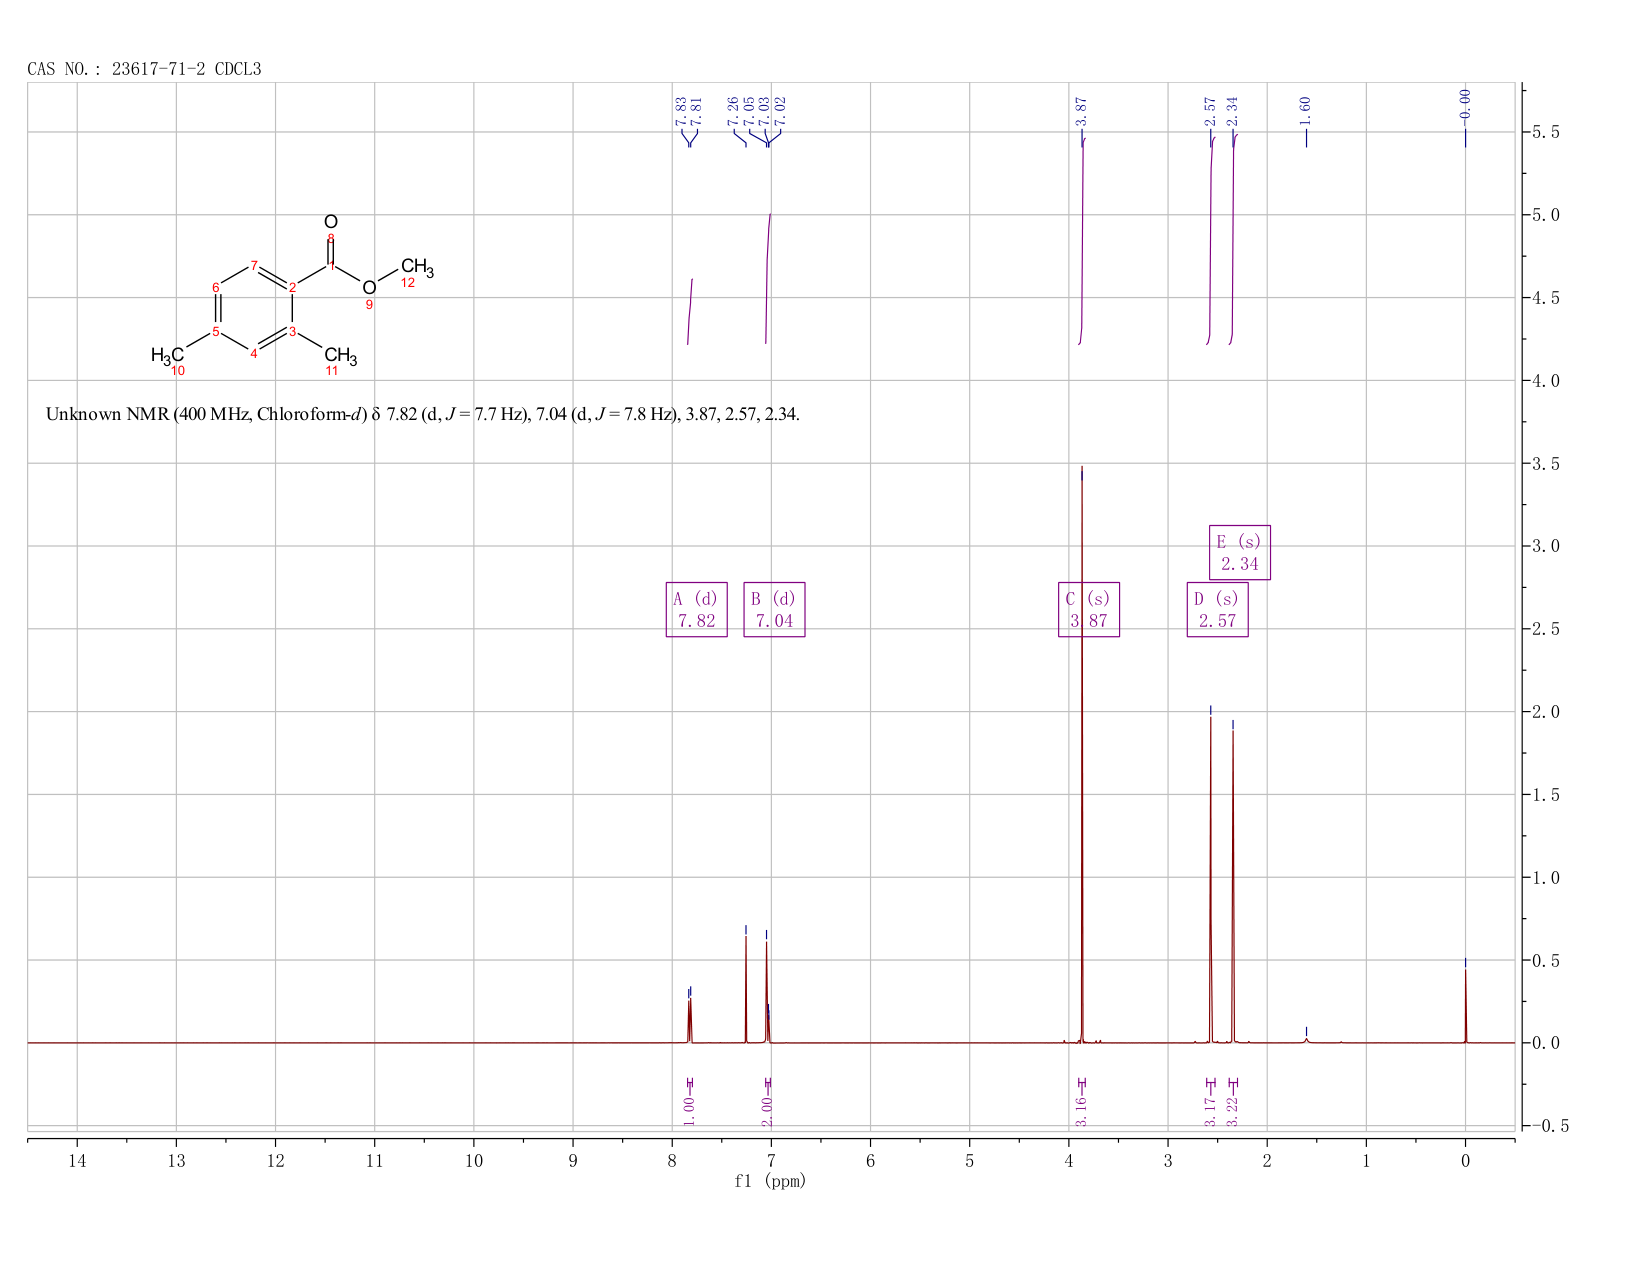The width and height of the screenshot is (1650, 1275).
Task: Click peak label 7.83 at top
Action: pyautogui.click(x=681, y=110)
